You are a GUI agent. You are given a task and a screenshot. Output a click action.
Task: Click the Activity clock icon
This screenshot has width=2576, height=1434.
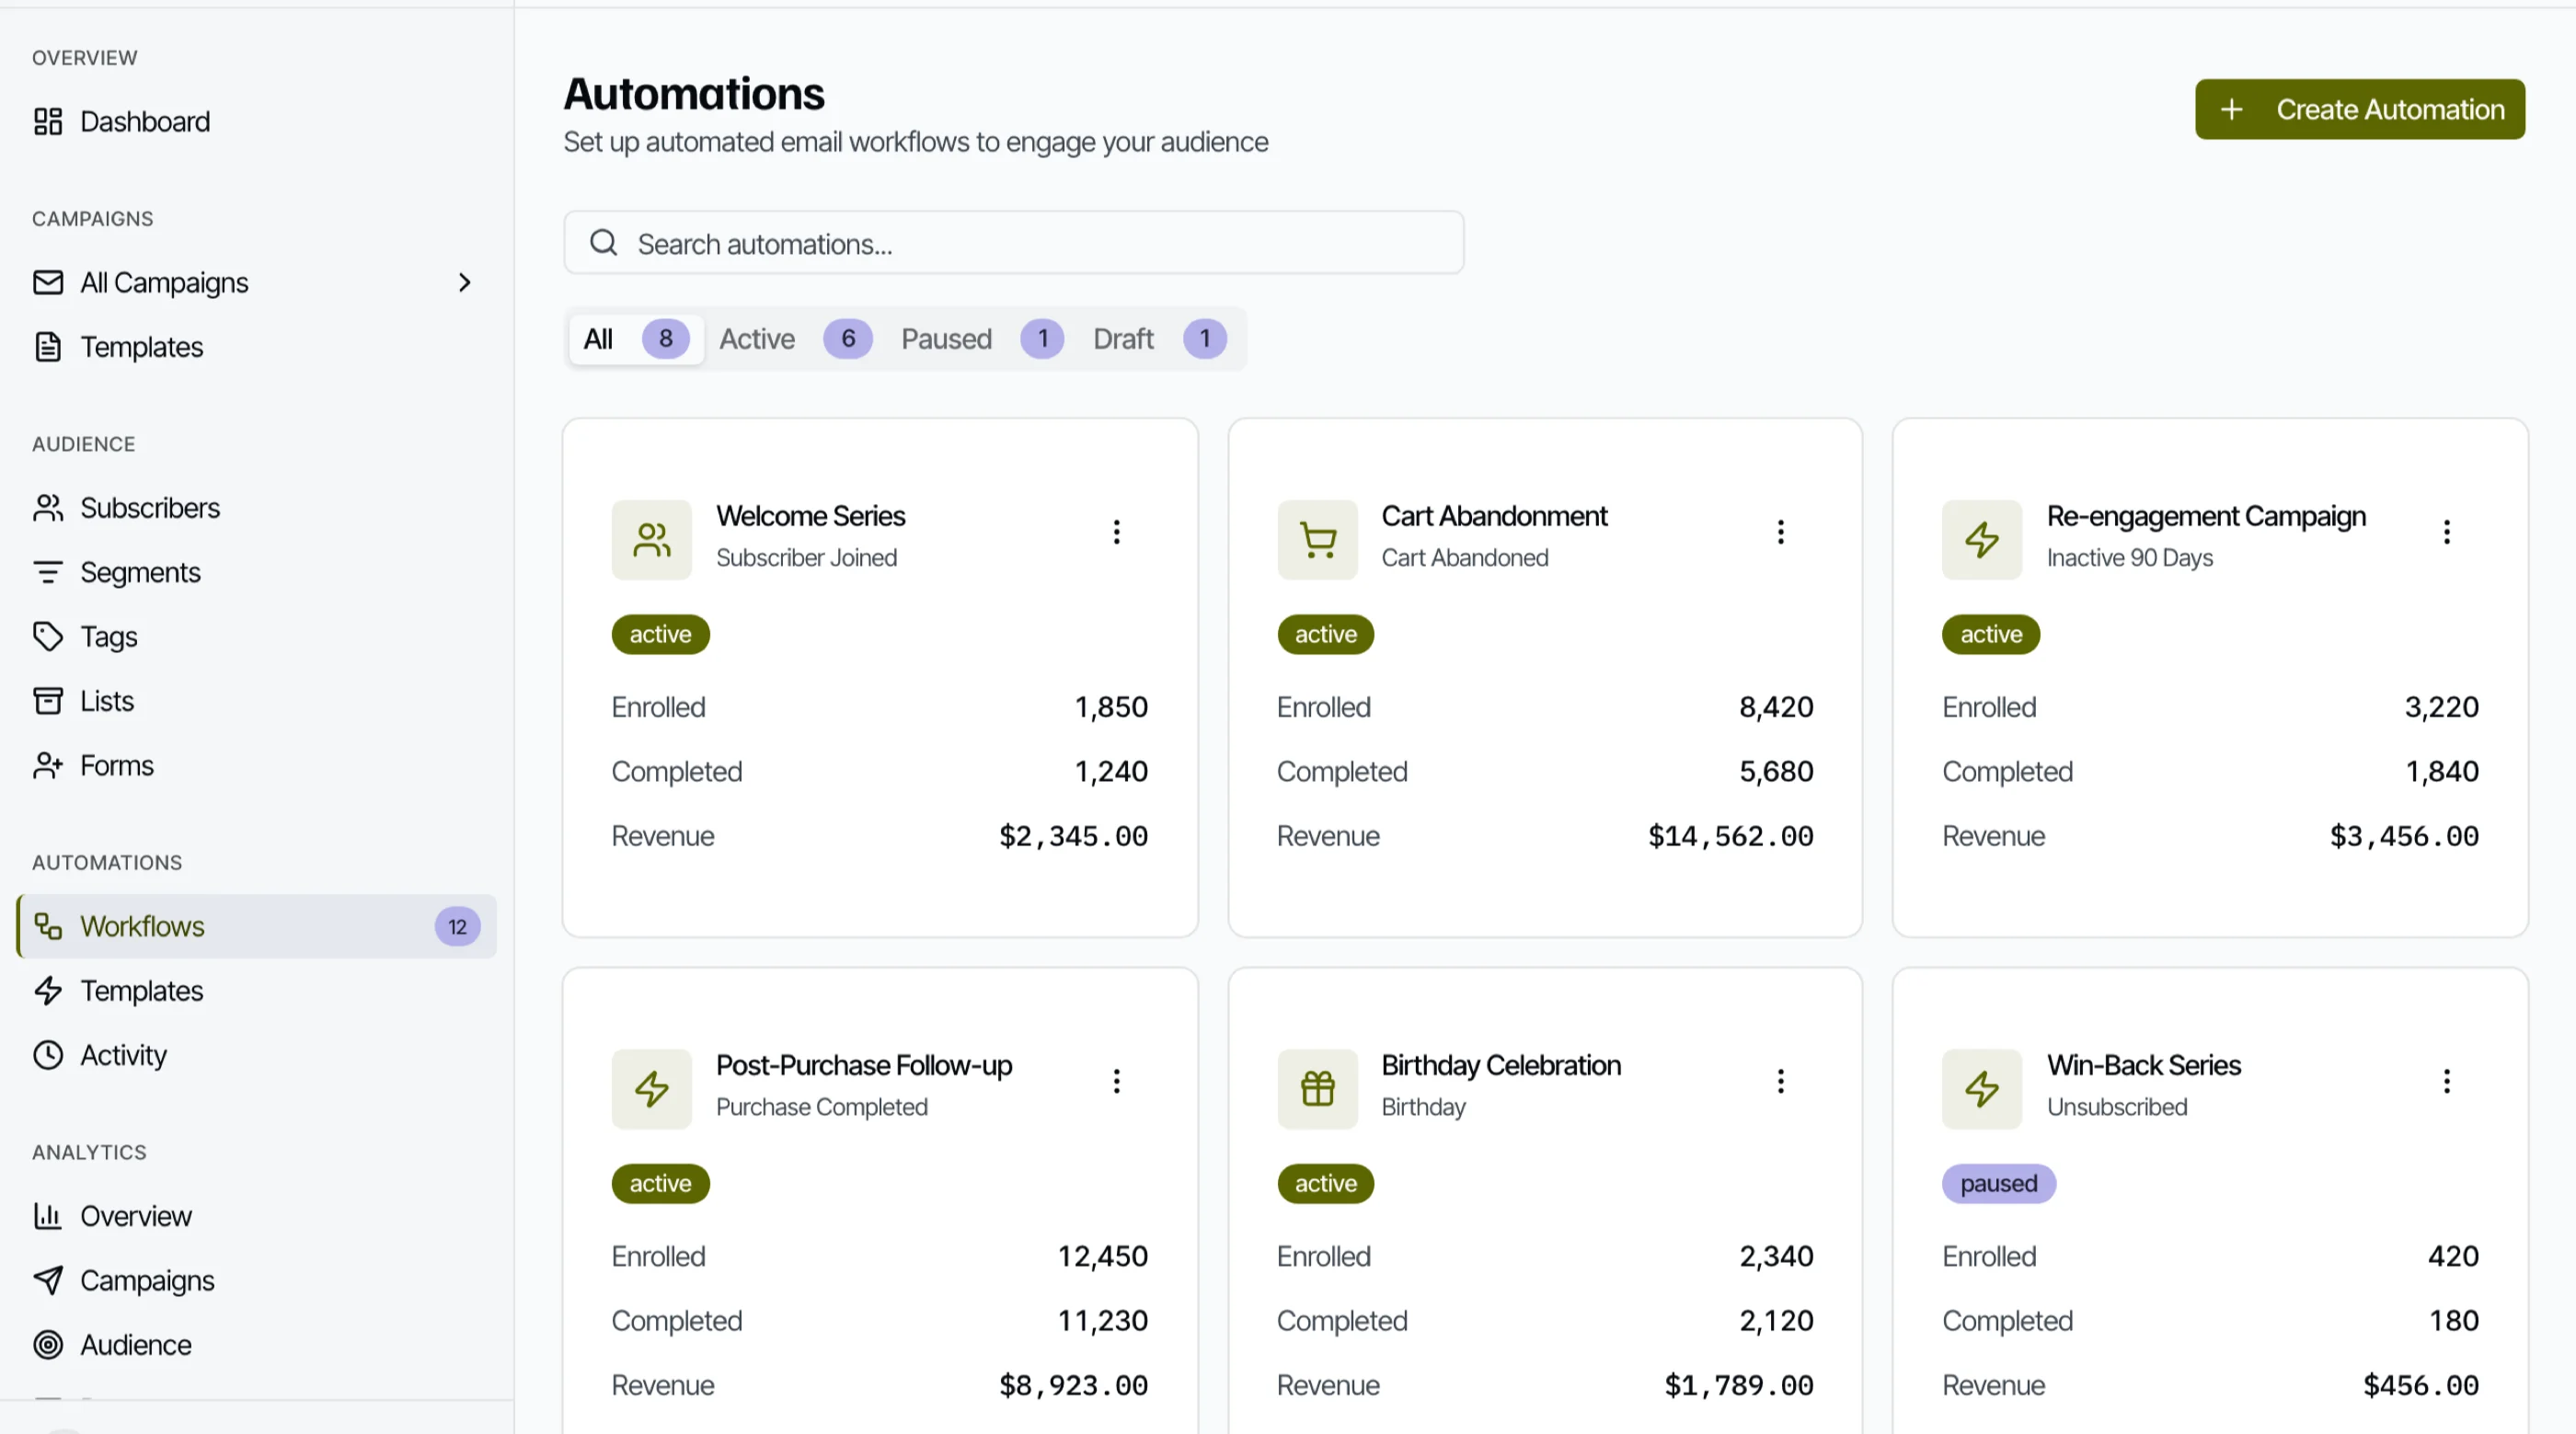coord(48,1055)
